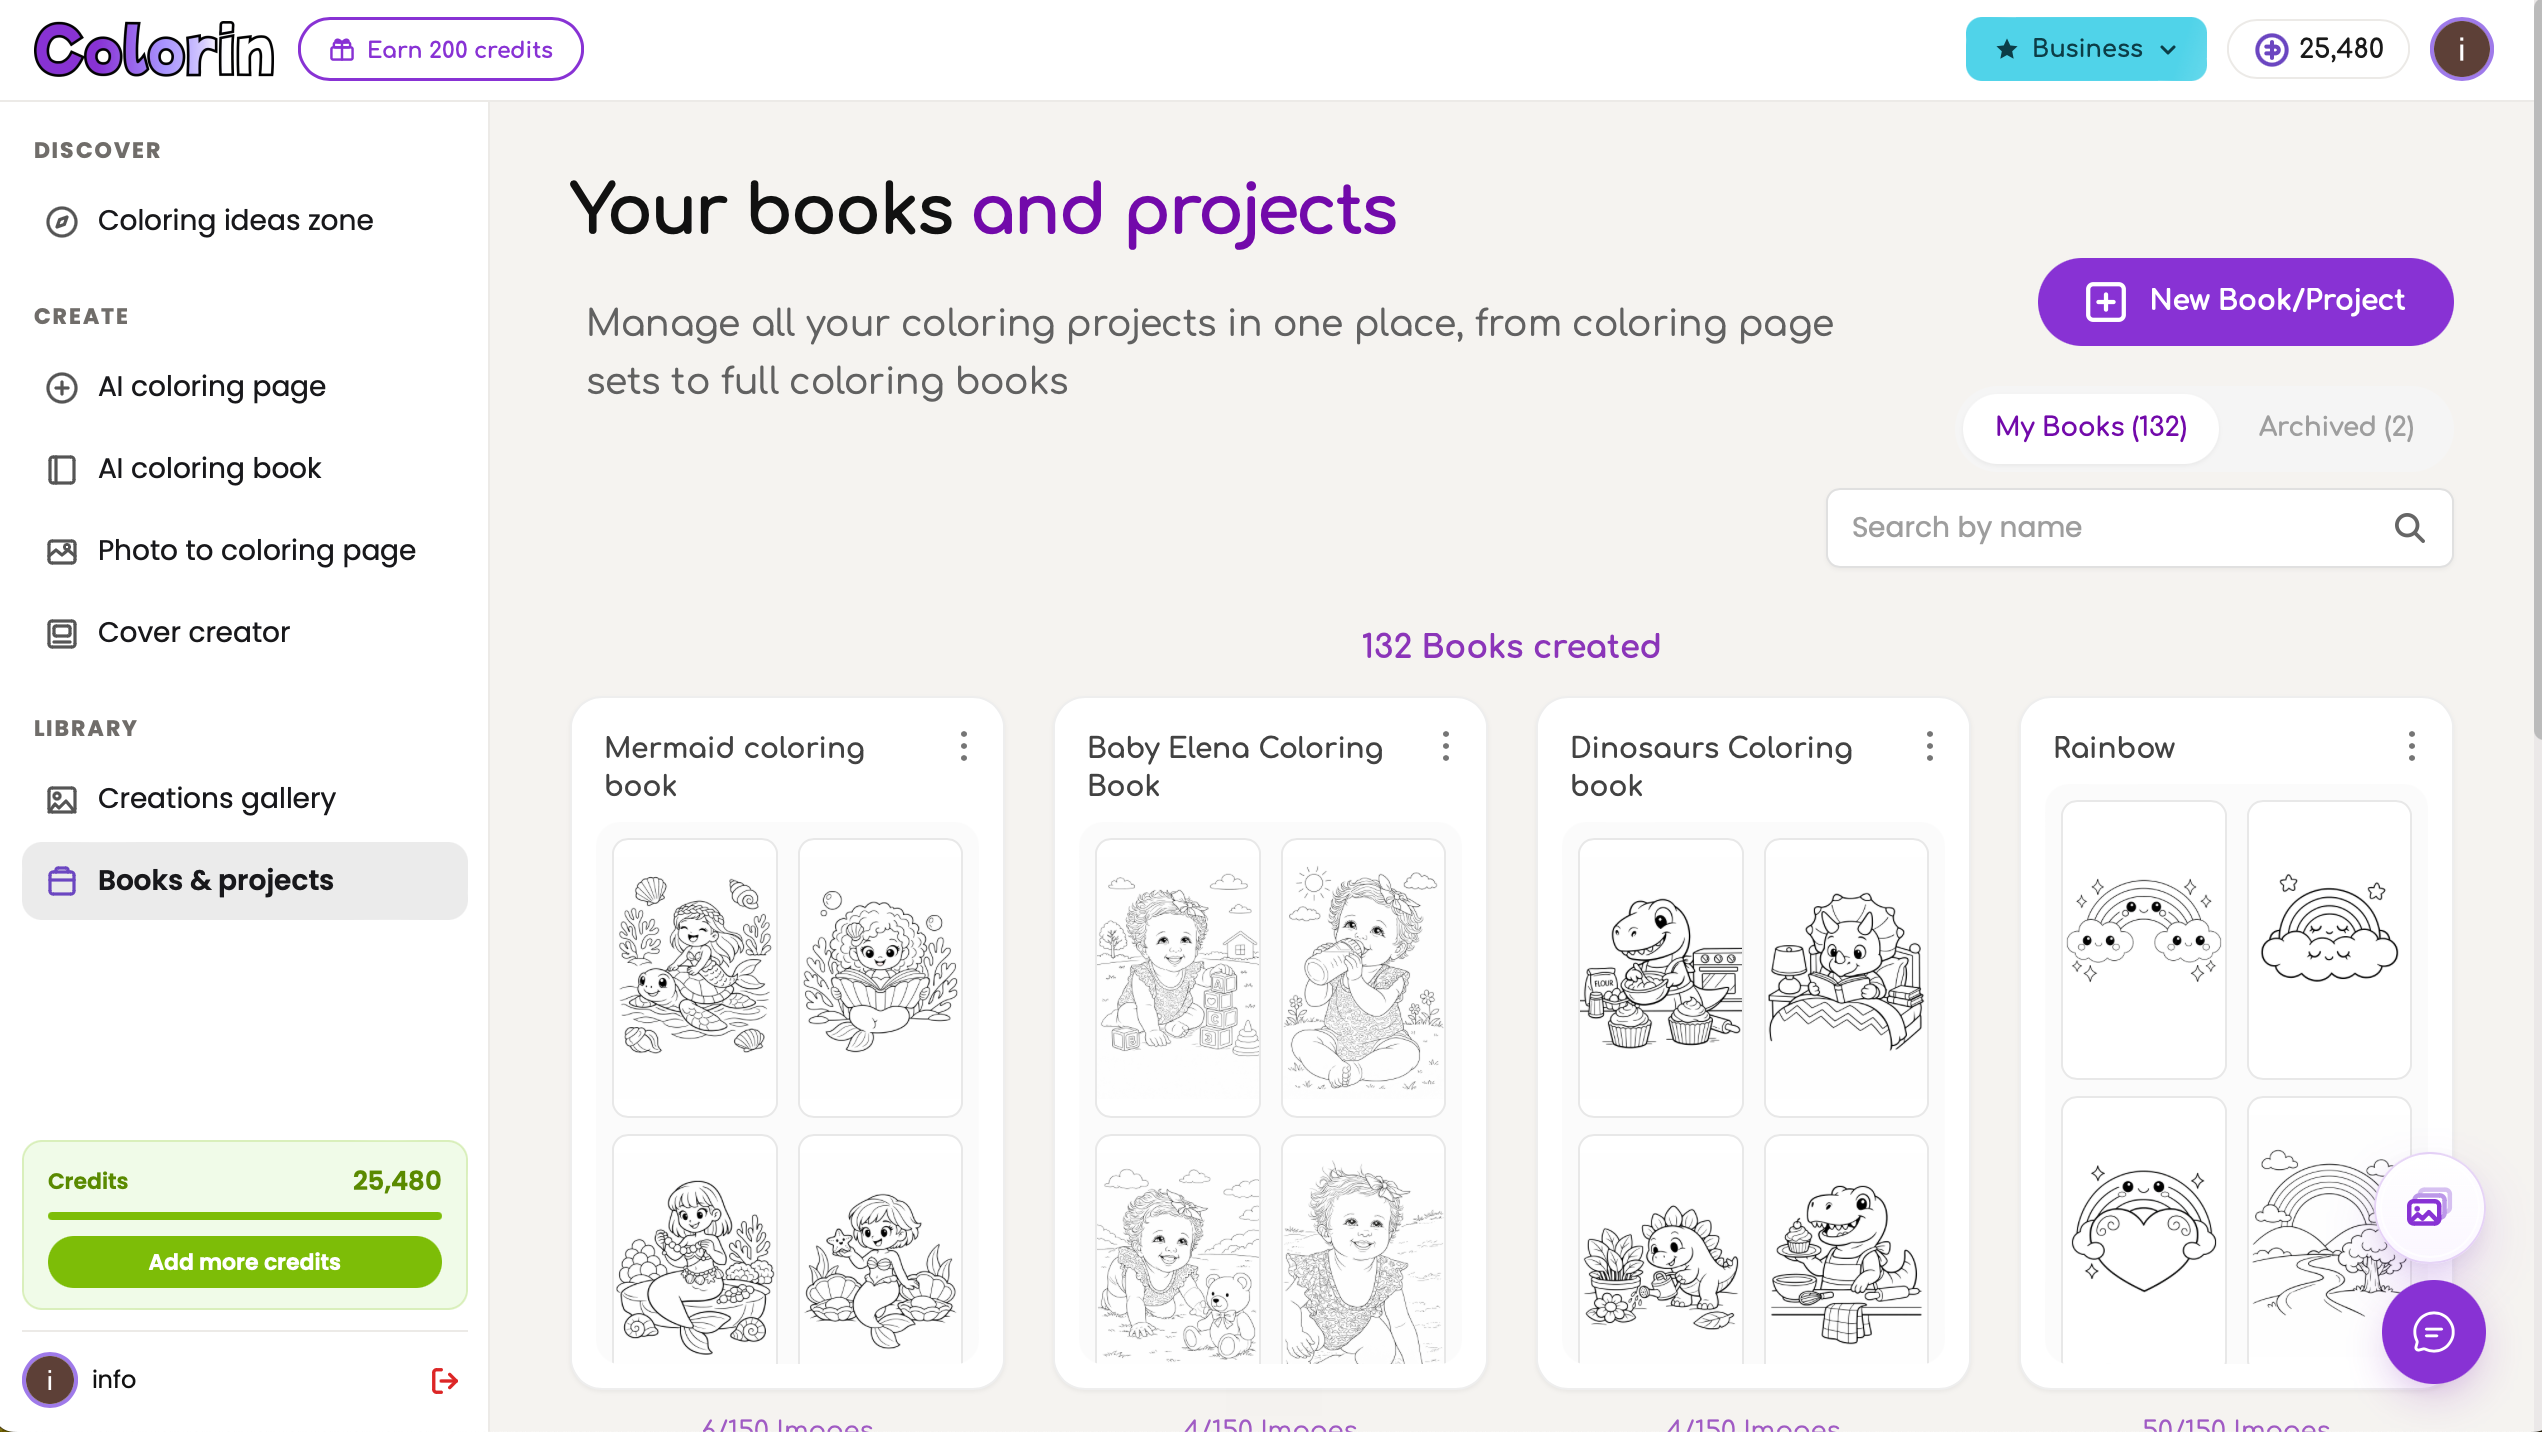Open Mermaid coloring book options menu
The height and width of the screenshot is (1432, 2542).
pyautogui.click(x=964, y=746)
